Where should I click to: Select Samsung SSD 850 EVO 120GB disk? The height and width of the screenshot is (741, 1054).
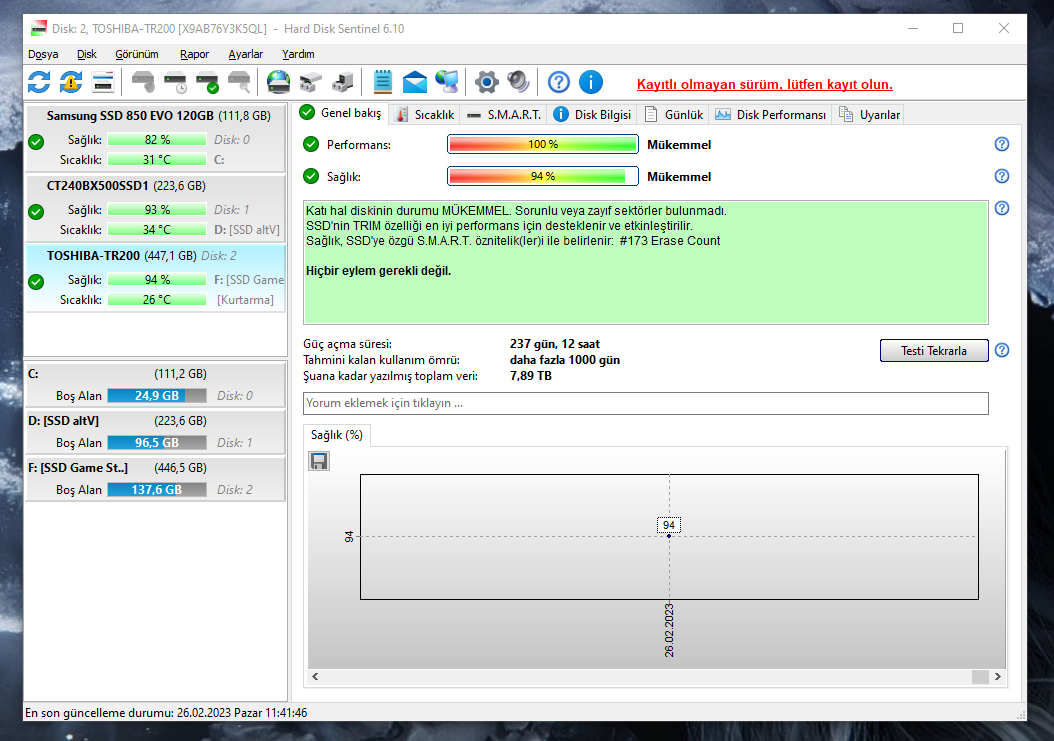click(x=156, y=138)
